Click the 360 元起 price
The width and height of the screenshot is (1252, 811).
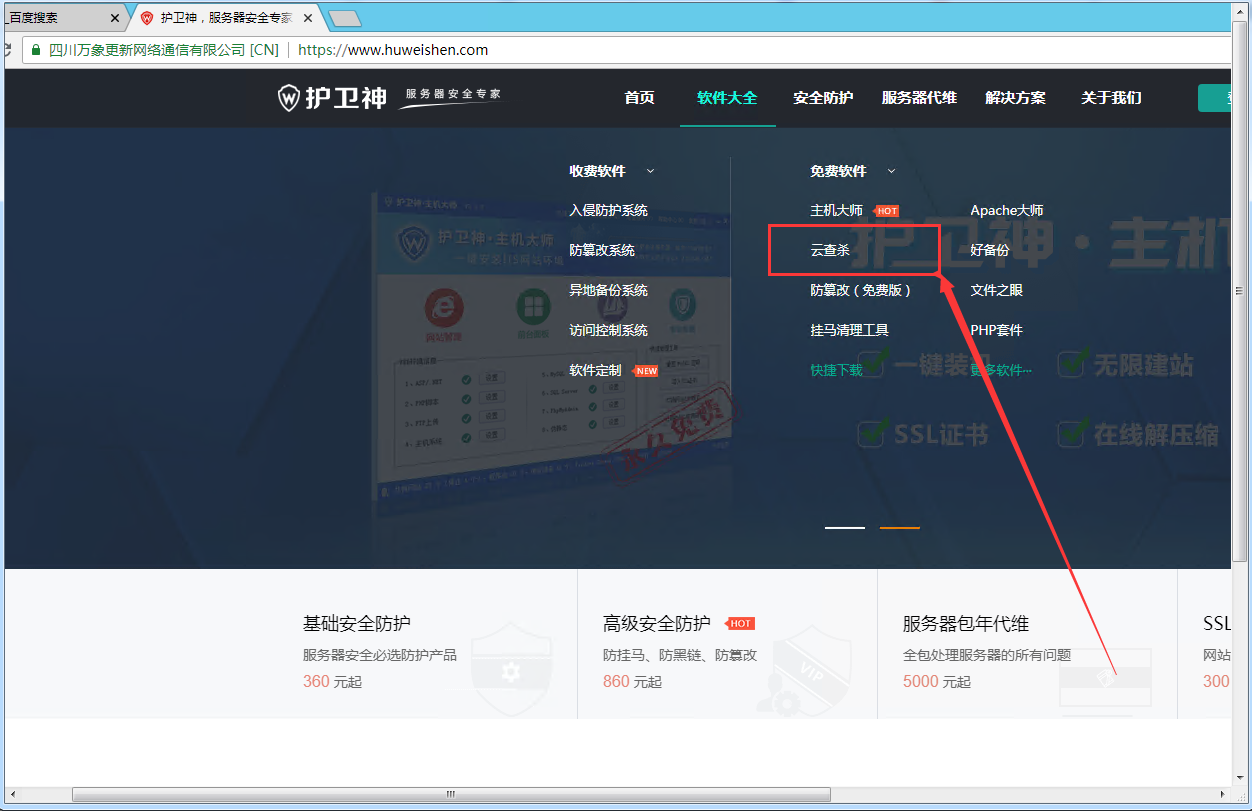pyautogui.click(x=332, y=681)
